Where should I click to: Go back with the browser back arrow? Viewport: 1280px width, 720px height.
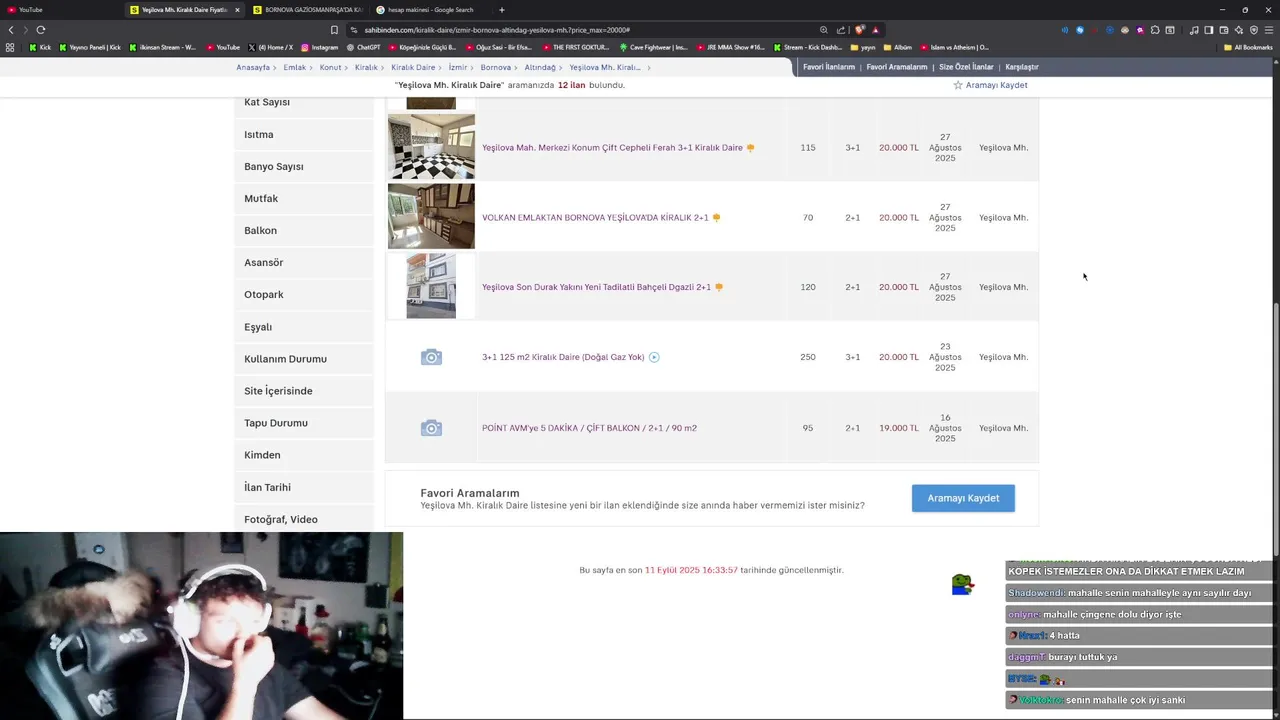(11, 30)
